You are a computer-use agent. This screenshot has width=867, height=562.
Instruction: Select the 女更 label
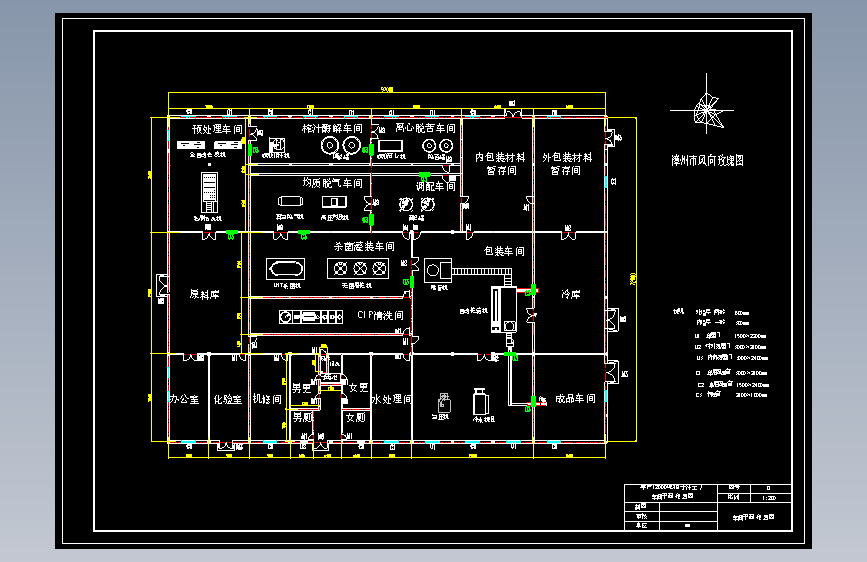(358, 388)
